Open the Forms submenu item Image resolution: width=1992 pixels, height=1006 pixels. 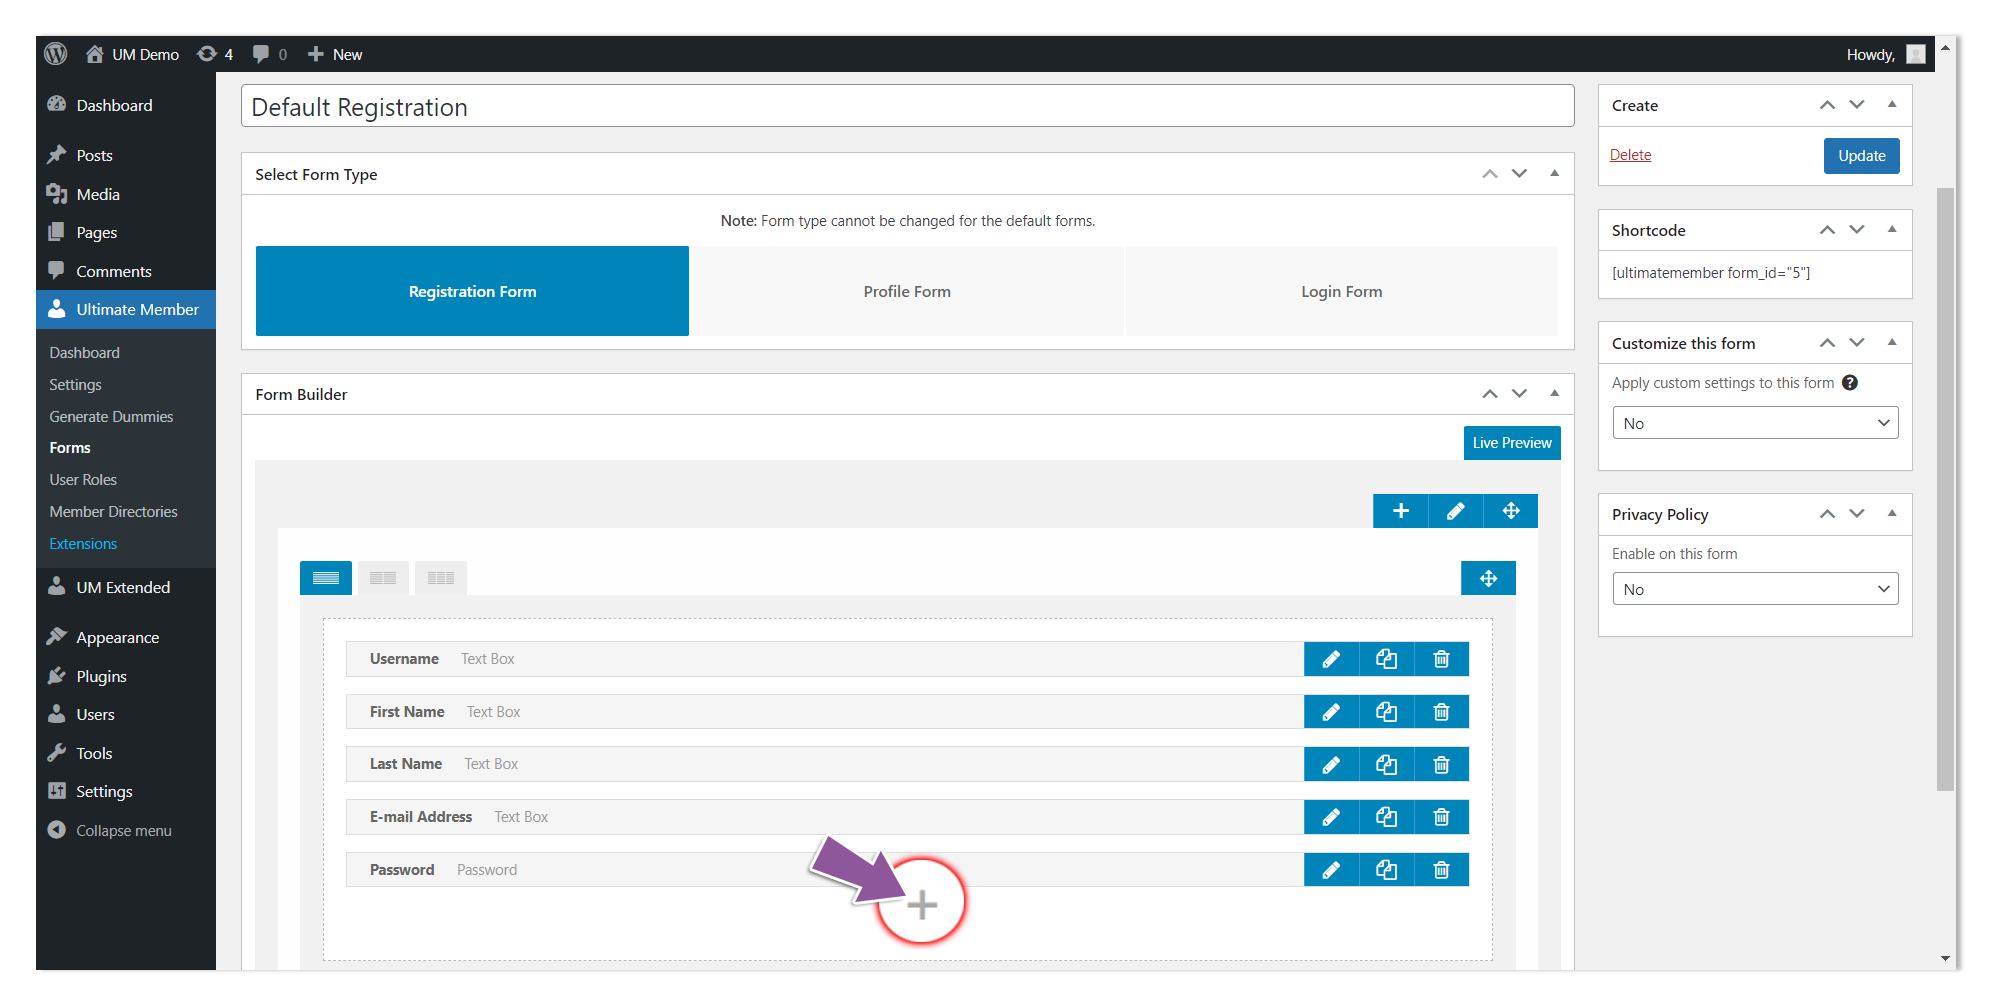pyautogui.click(x=70, y=448)
